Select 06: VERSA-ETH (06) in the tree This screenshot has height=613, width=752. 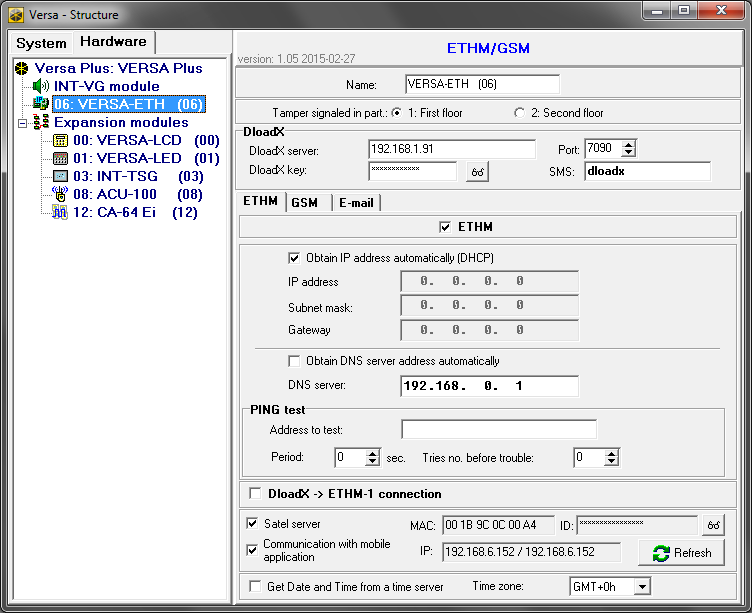(x=129, y=104)
